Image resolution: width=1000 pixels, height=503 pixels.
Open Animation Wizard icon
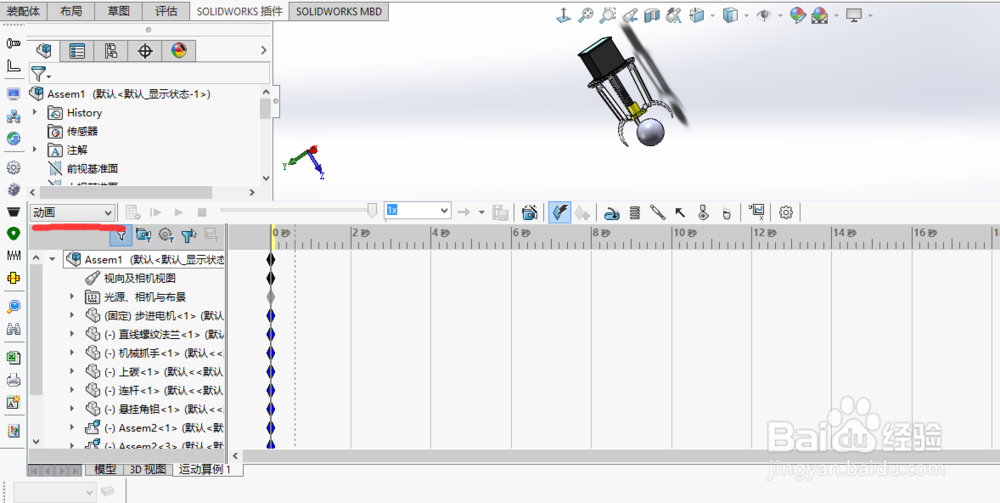529,212
